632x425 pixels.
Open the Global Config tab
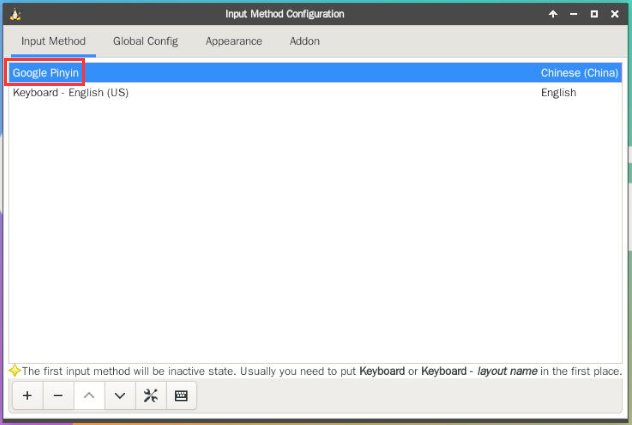pos(146,41)
